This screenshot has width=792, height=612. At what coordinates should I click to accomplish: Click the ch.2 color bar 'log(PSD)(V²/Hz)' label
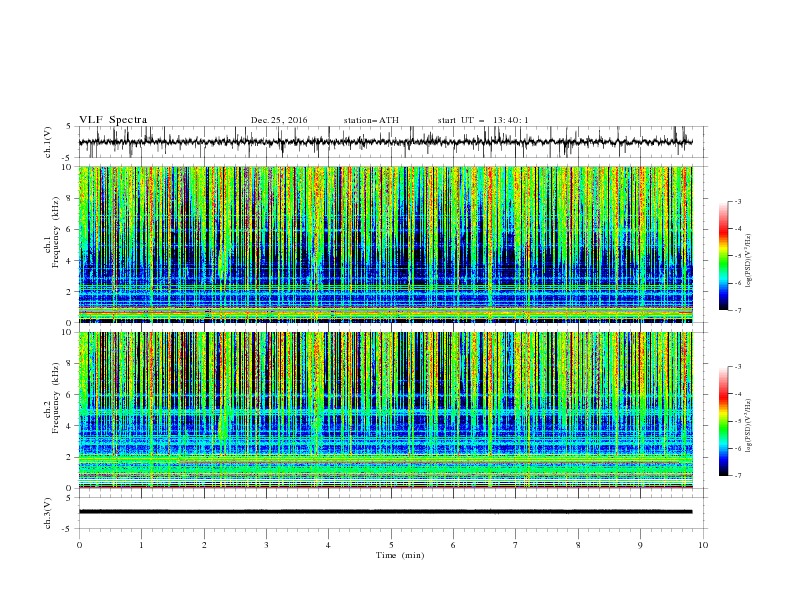749,426
